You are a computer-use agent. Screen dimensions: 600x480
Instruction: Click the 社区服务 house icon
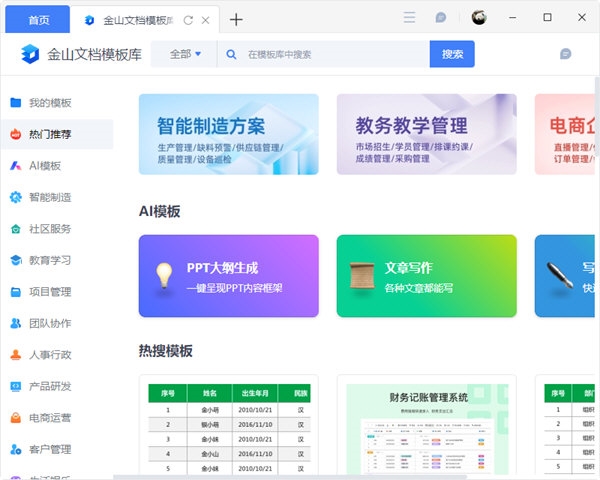pos(16,229)
